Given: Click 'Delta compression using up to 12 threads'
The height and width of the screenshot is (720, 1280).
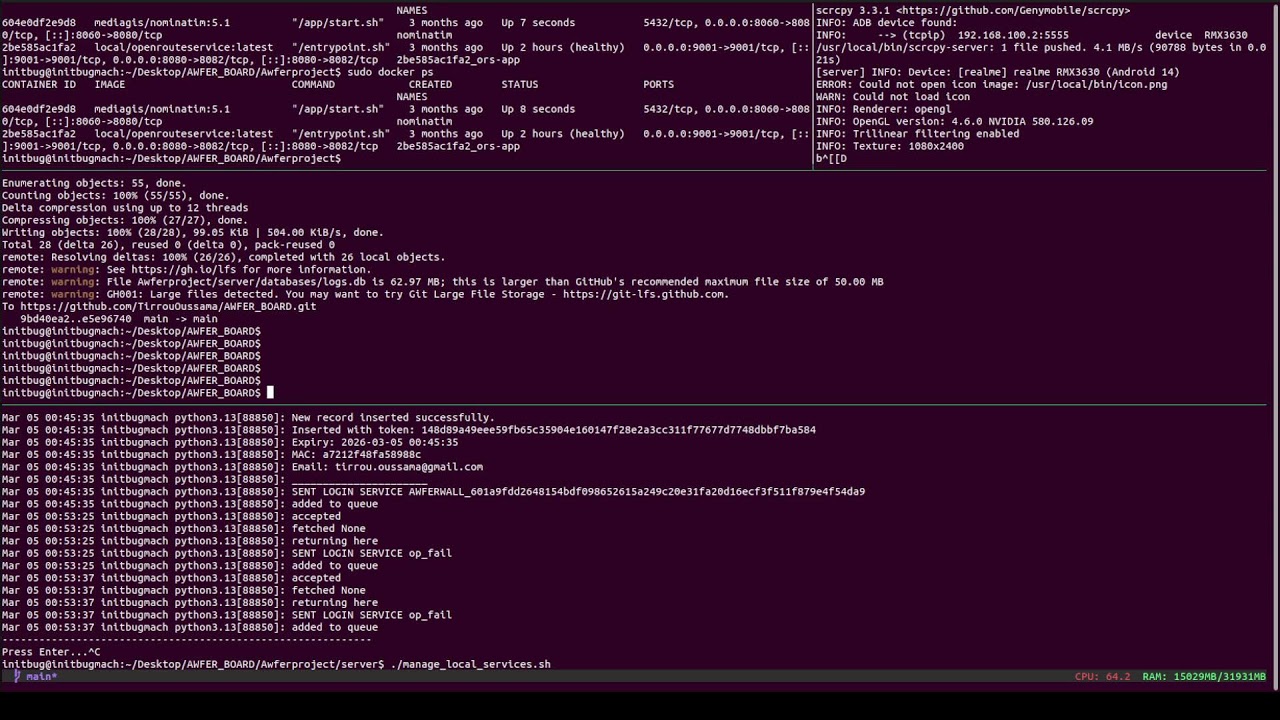Looking at the screenshot, I should pos(125,208).
